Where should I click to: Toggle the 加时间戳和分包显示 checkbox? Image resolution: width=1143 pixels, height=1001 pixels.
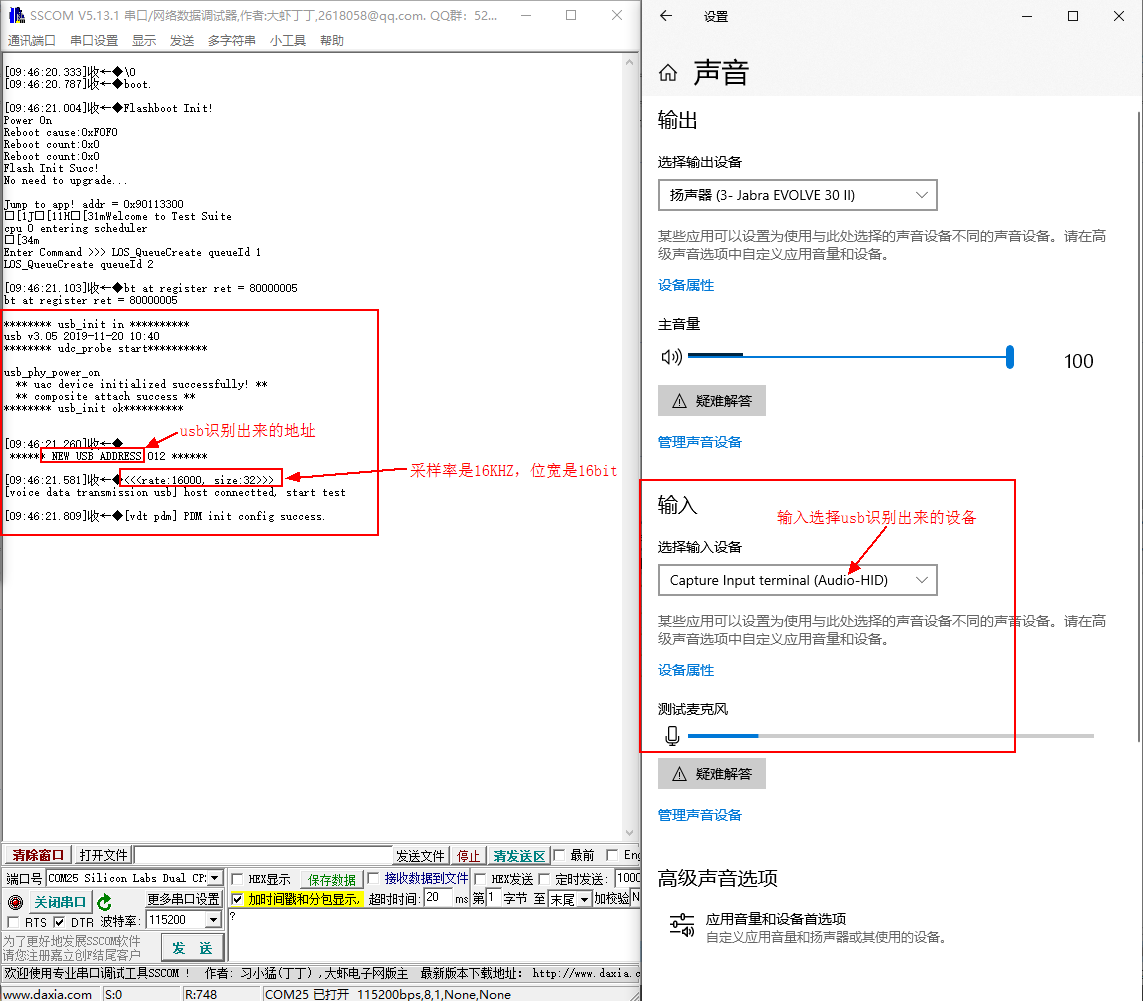coord(238,899)
